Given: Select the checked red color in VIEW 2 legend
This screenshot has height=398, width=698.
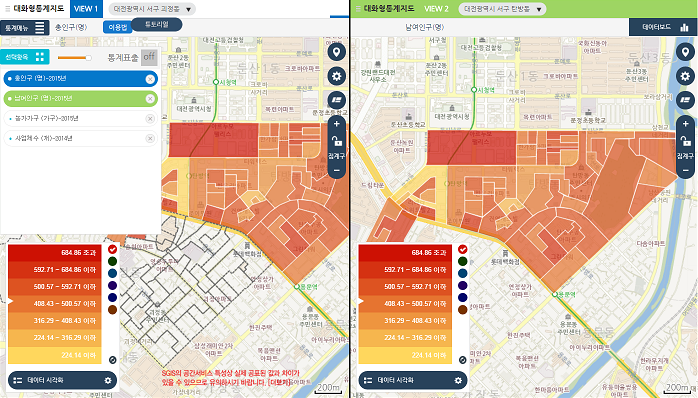Looking at the screenshot, I should pos(463,249).
